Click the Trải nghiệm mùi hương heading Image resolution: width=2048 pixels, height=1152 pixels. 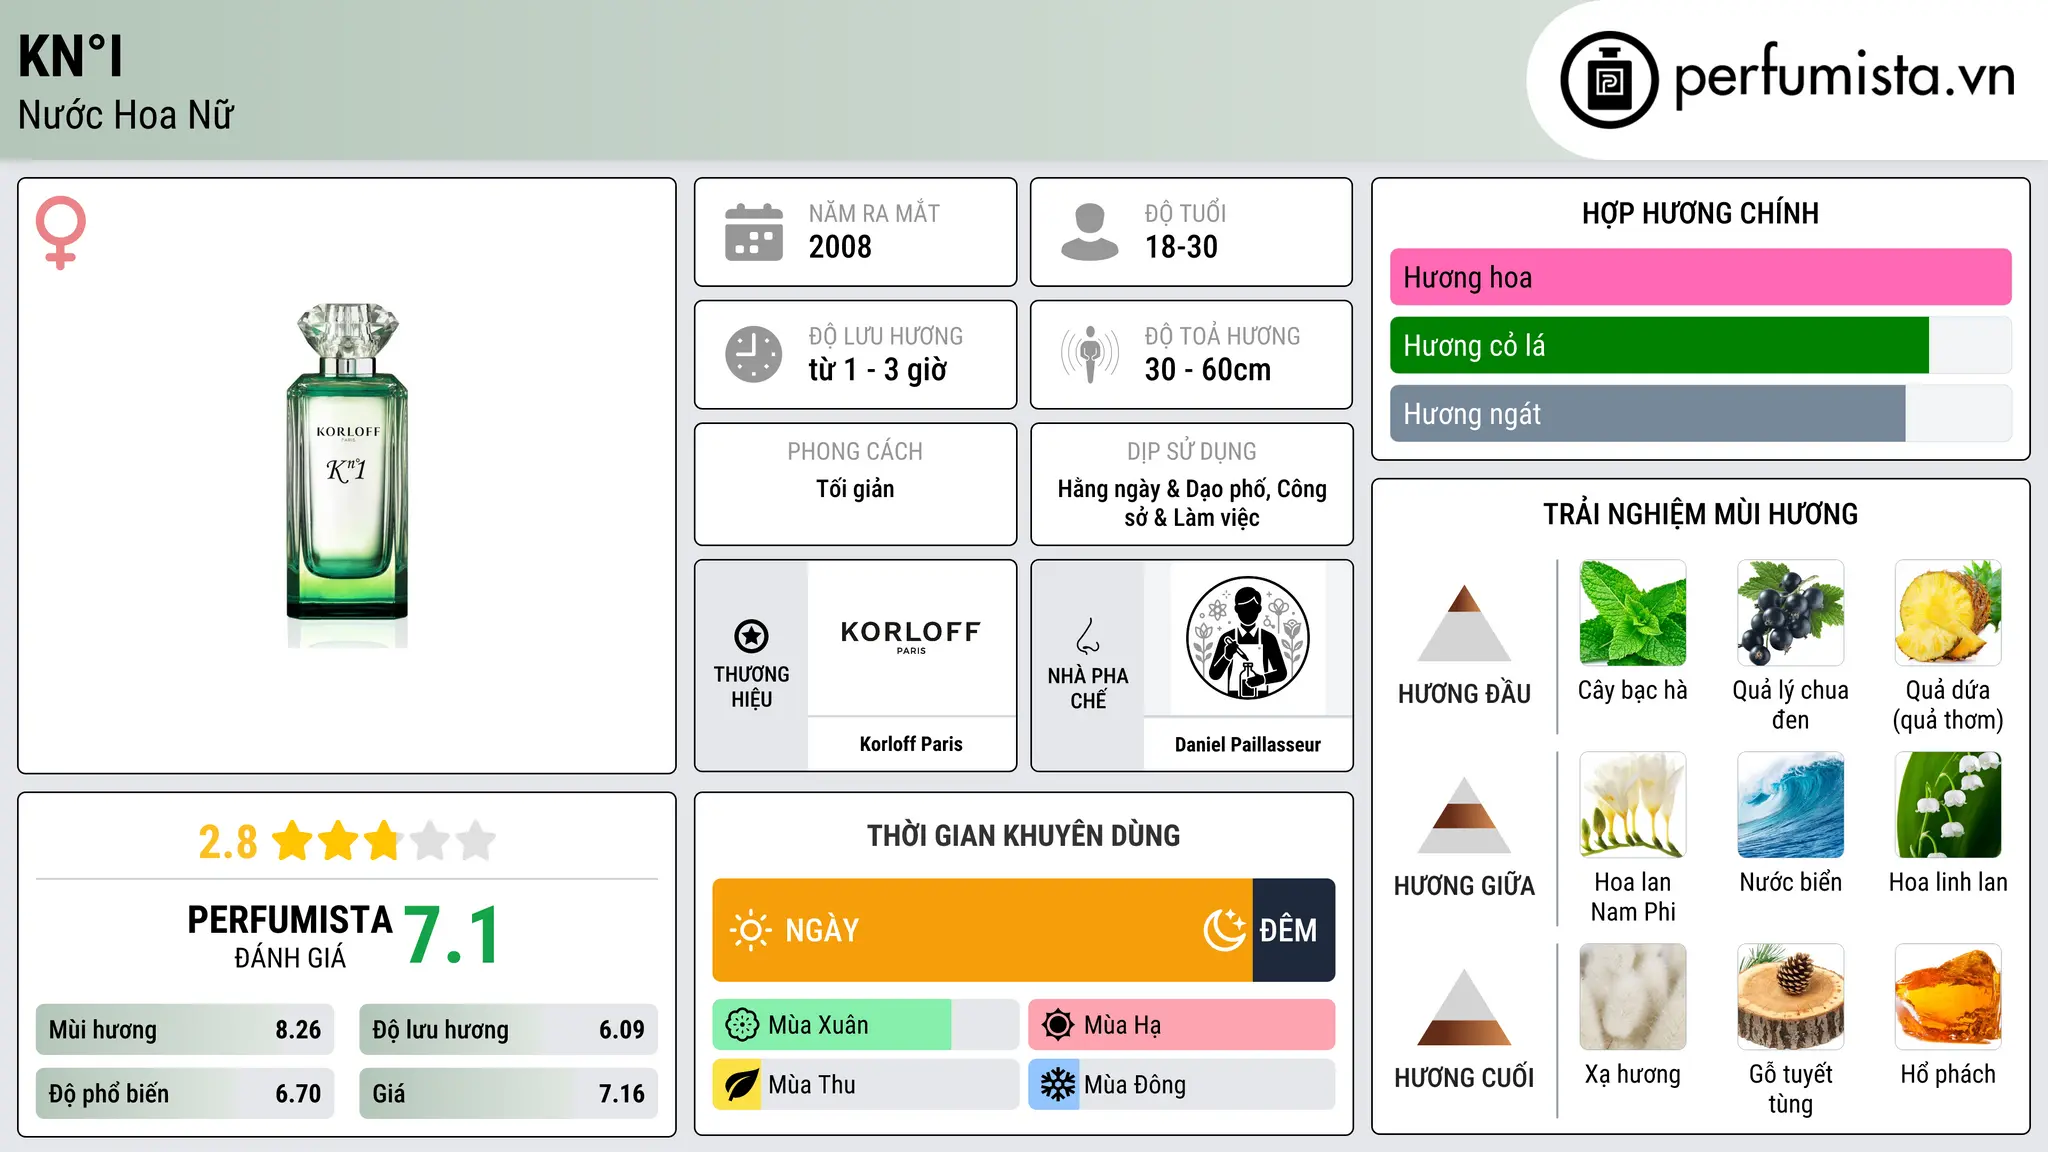click(x=1700, y=514)
